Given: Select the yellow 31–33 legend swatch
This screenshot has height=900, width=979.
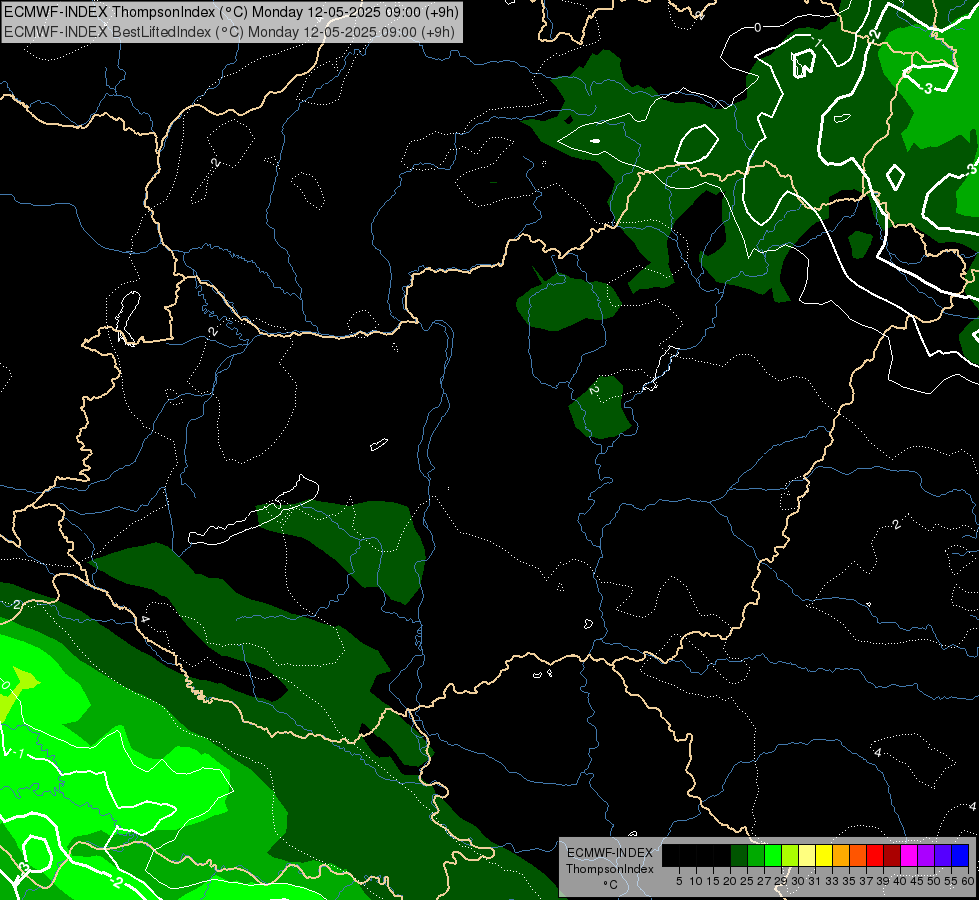Looking at the screenshot, I should [824, 855].
